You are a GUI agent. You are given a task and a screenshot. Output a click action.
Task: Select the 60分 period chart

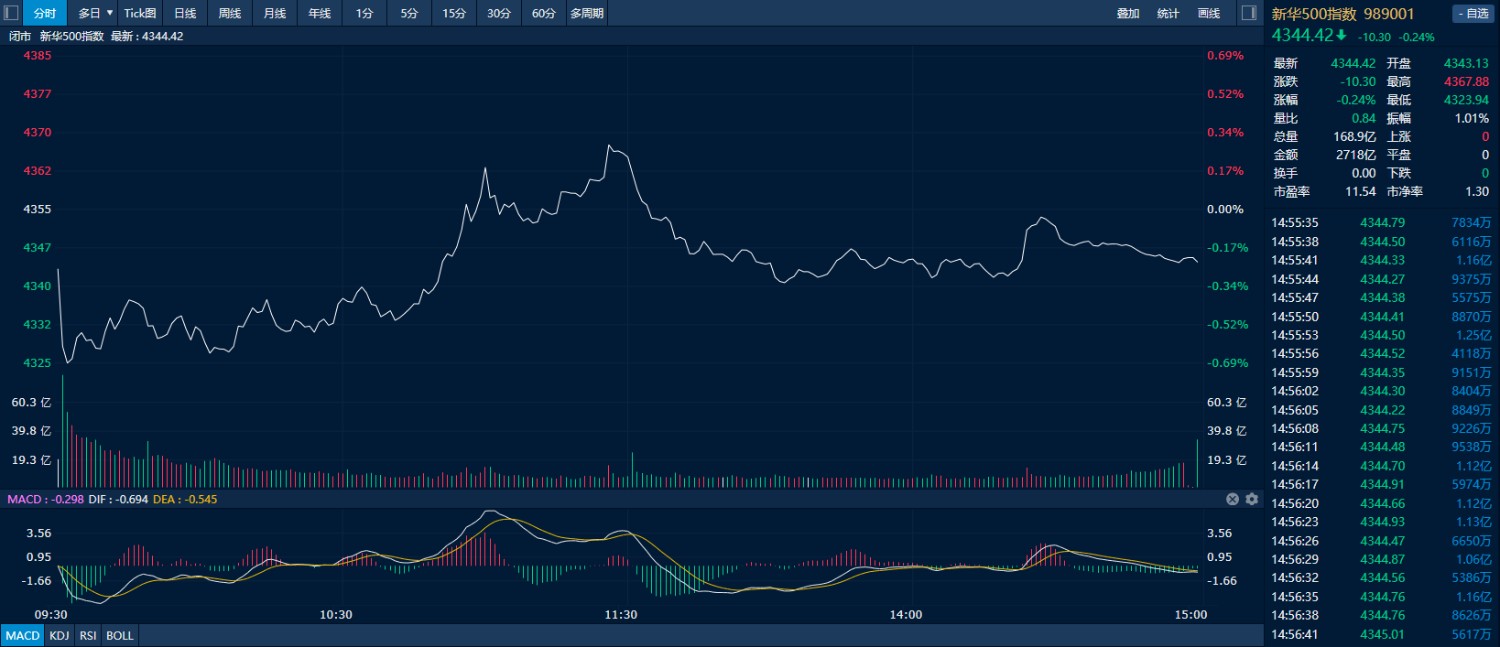click(543, 13)
